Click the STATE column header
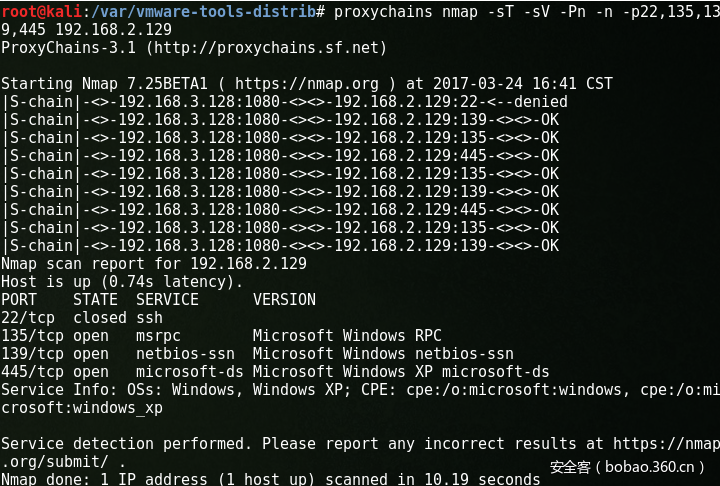Viewport: 720px width, 486px height. pos(95,300)
